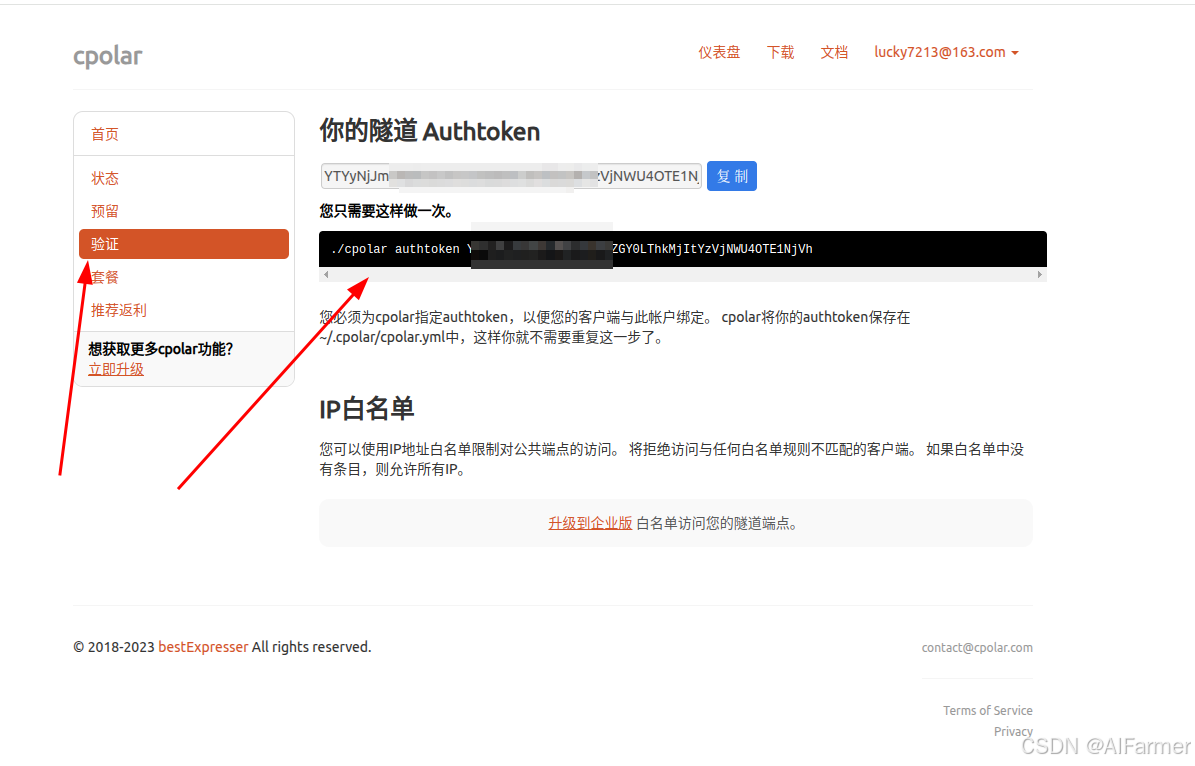Open the 套餐 sidebar item

[x=105, y=277]
